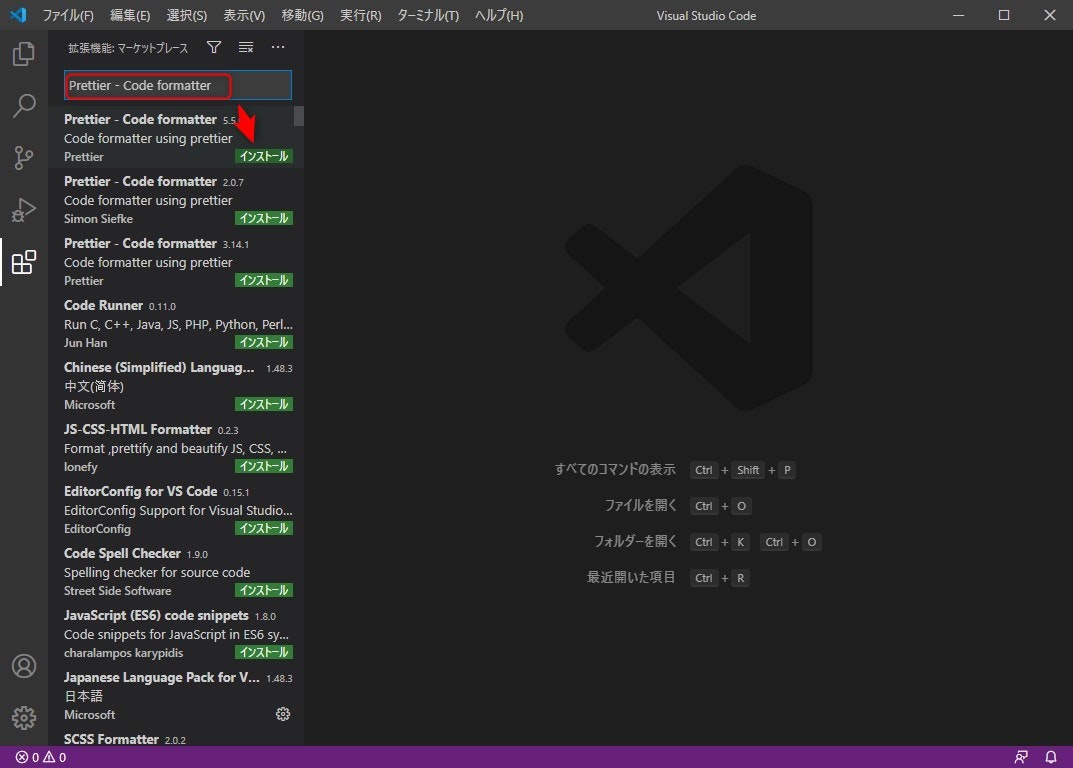The height and width of the screenshot is (768, 1073).
Task: Open the Explorer view in activity bar
Action: coord(24,53)
